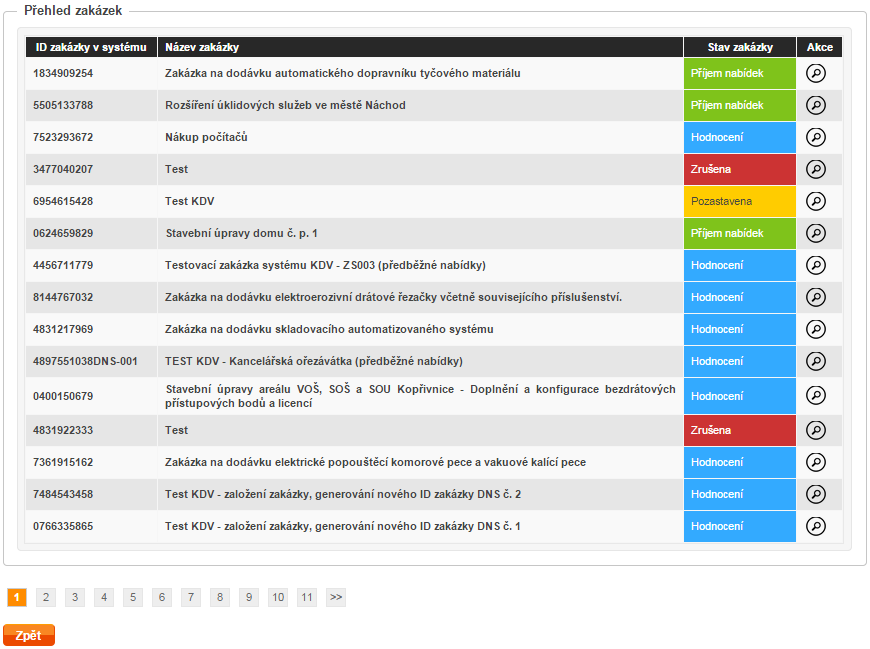Click 'Hodnocení' status for order 7361915162
This screenshot has height=649, width=870.
point(740,462)
